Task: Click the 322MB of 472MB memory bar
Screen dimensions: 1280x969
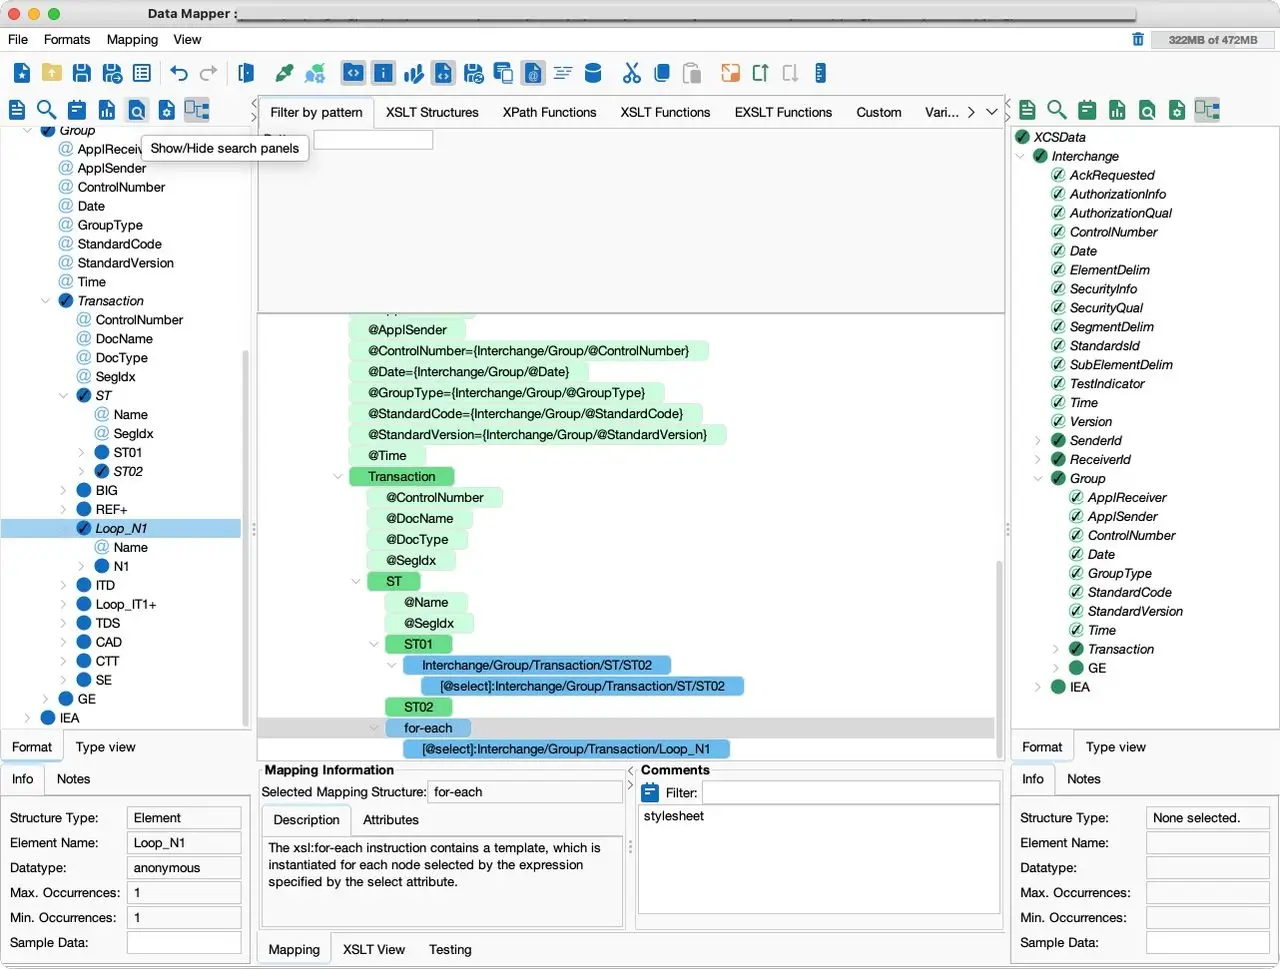Action: [x=1212, y=40]
